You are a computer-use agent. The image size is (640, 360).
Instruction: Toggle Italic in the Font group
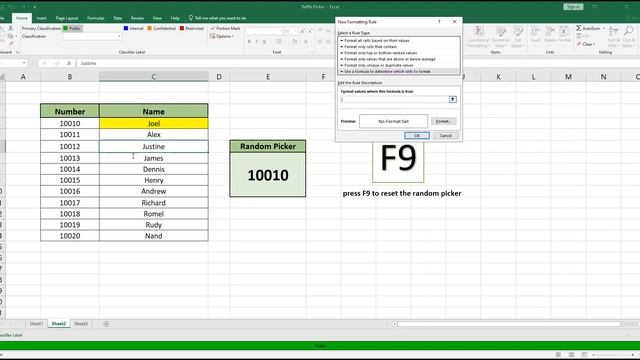click(257, 42)
